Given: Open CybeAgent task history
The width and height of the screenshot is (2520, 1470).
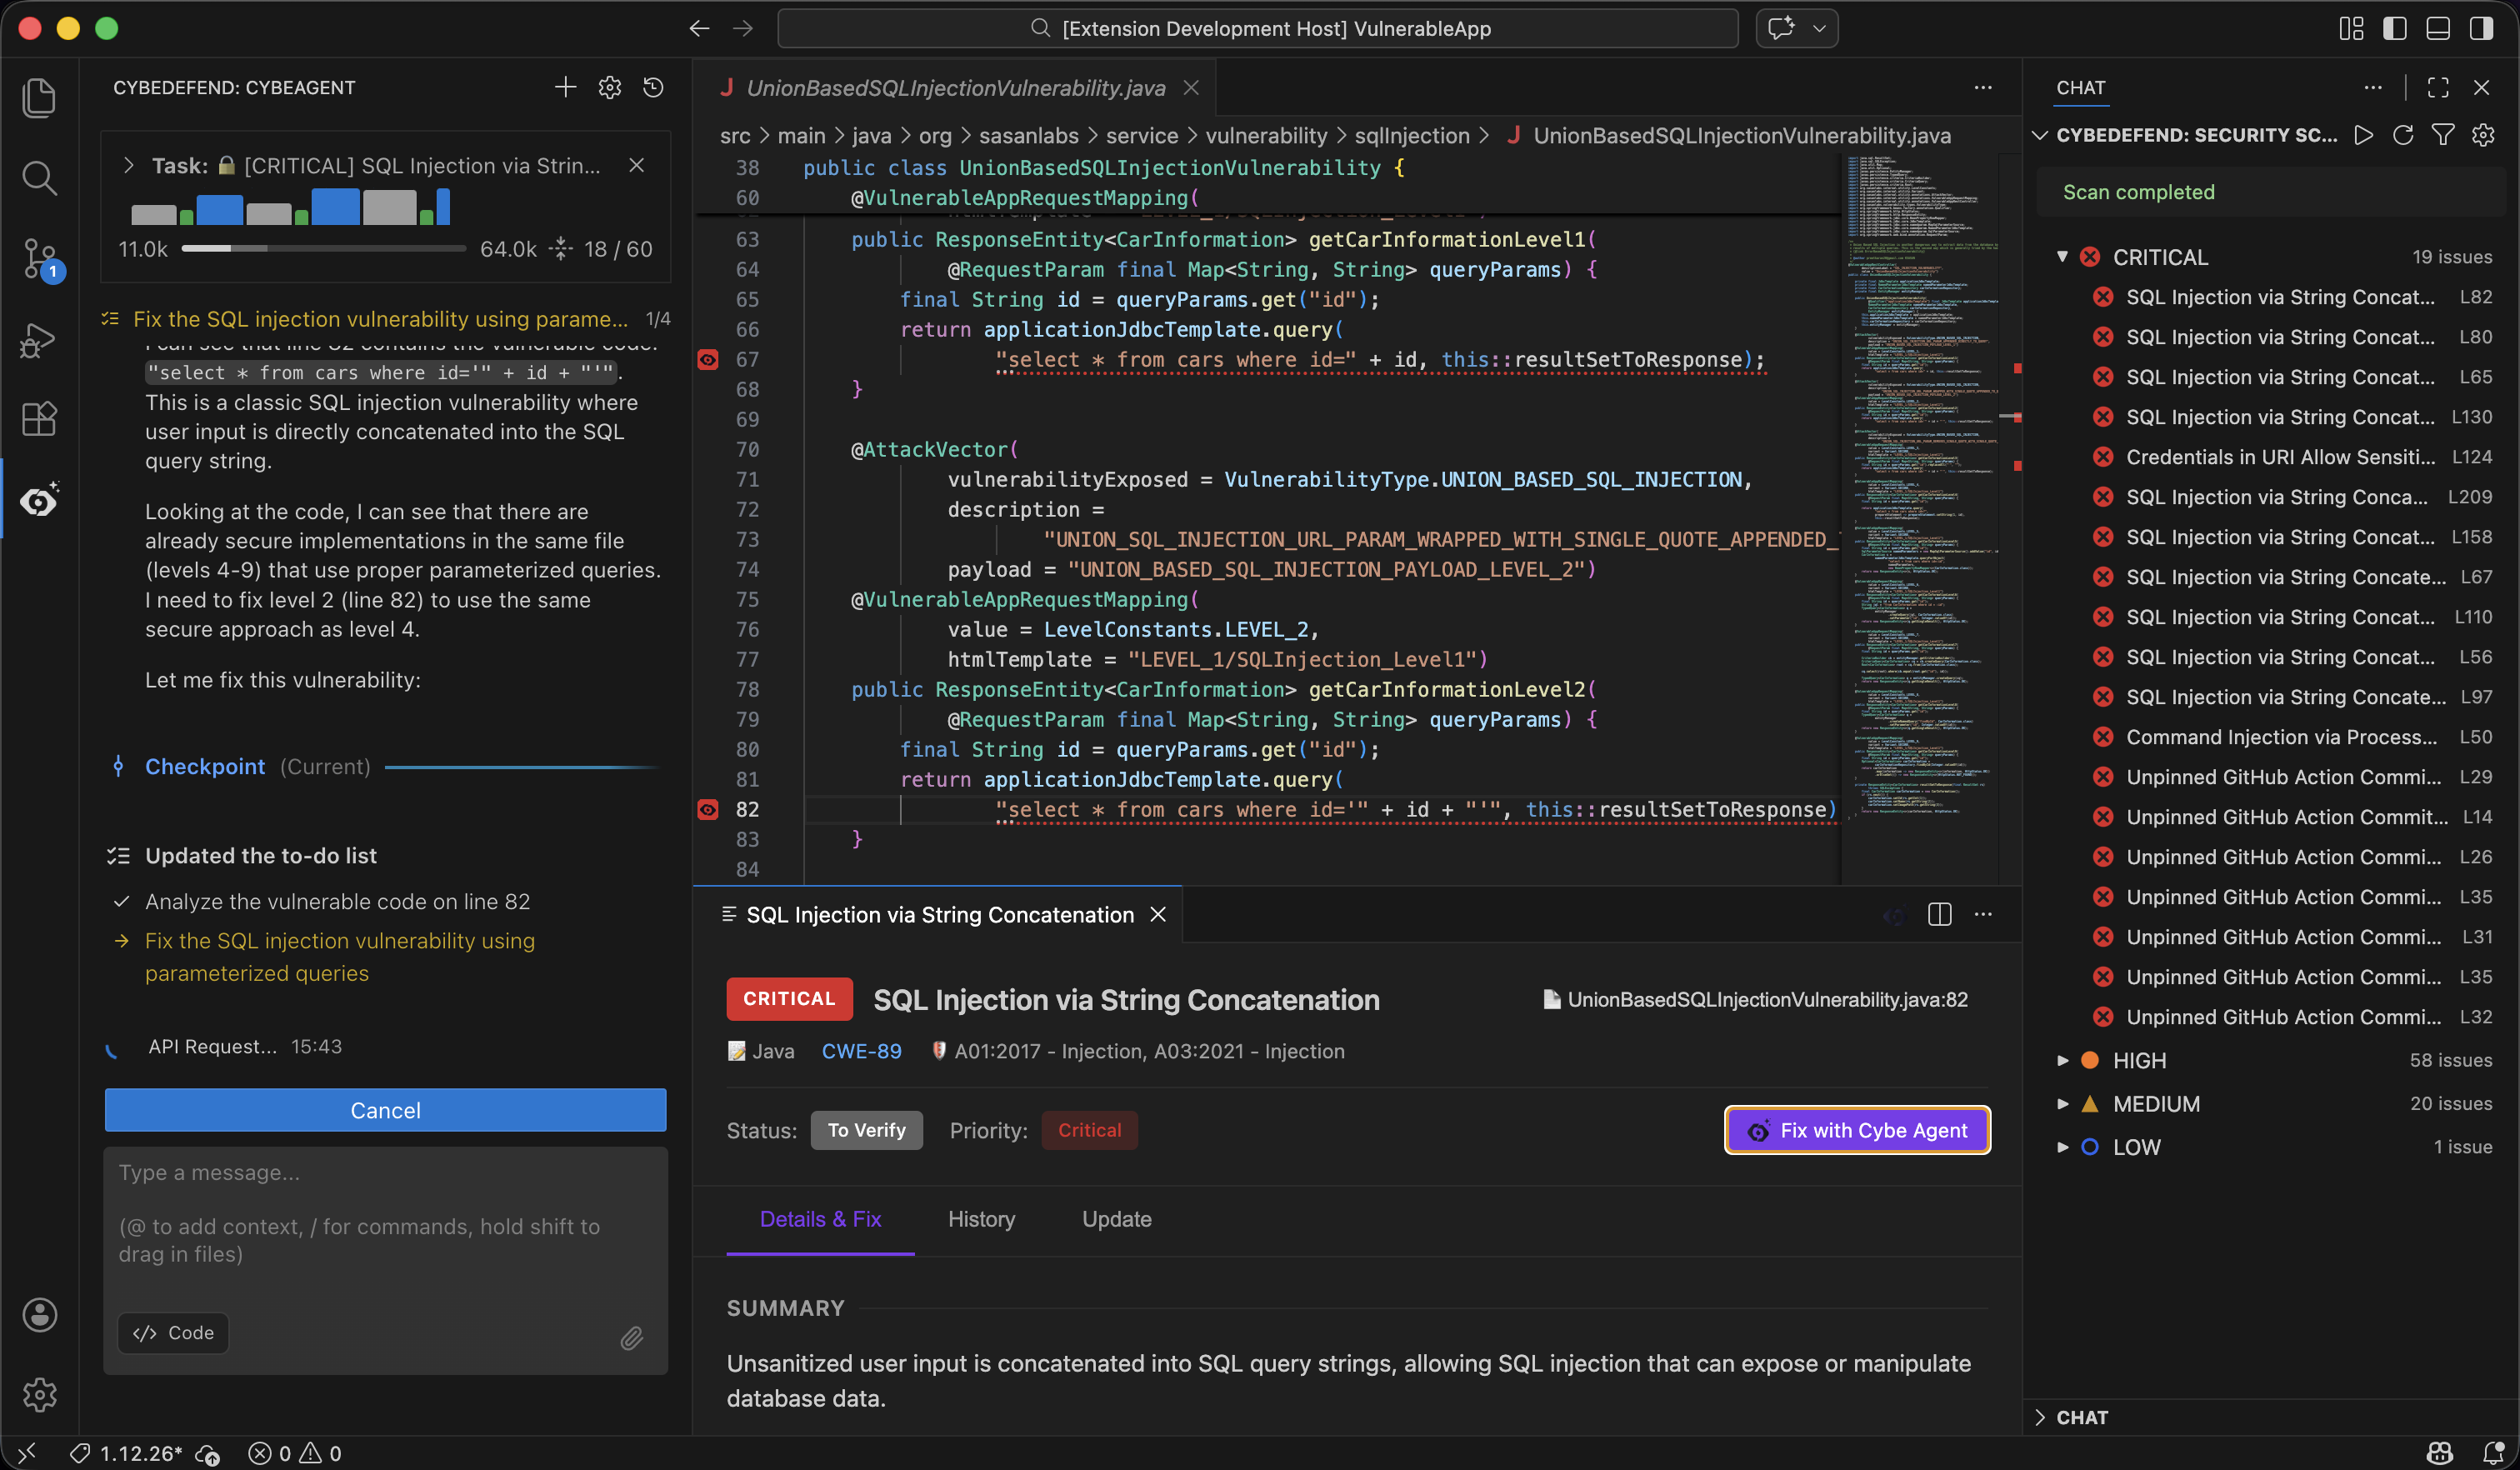Looking at the screenshot, I should [x=653, y=87].
